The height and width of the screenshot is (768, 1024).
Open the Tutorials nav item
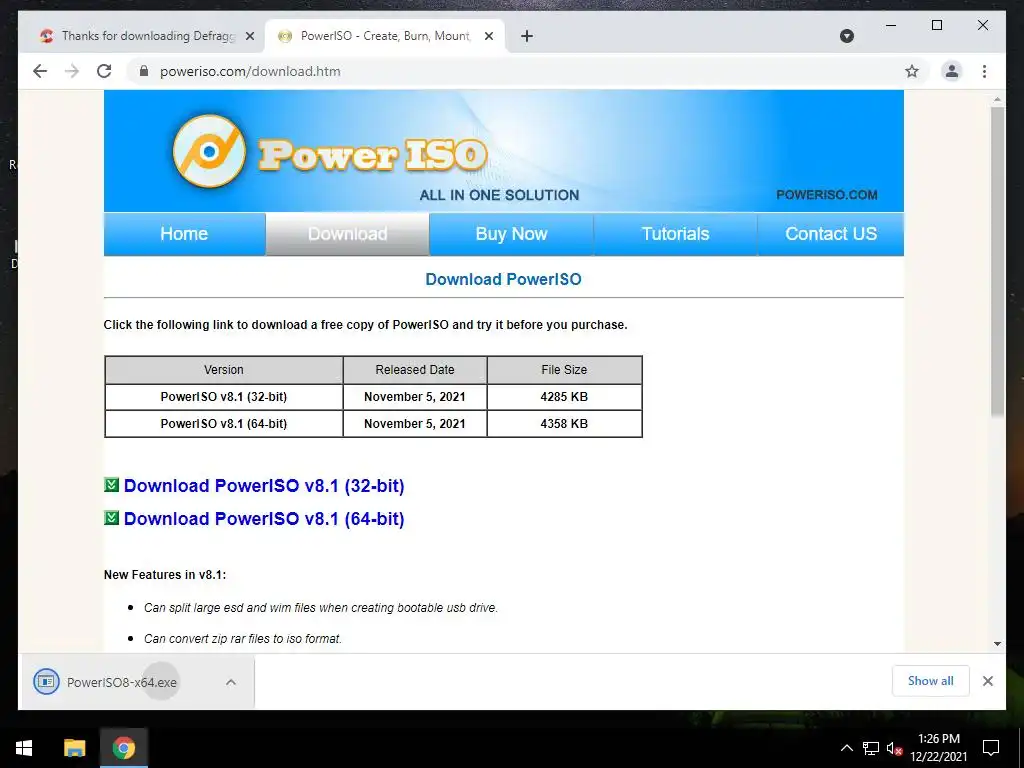(x=675, y=234)
